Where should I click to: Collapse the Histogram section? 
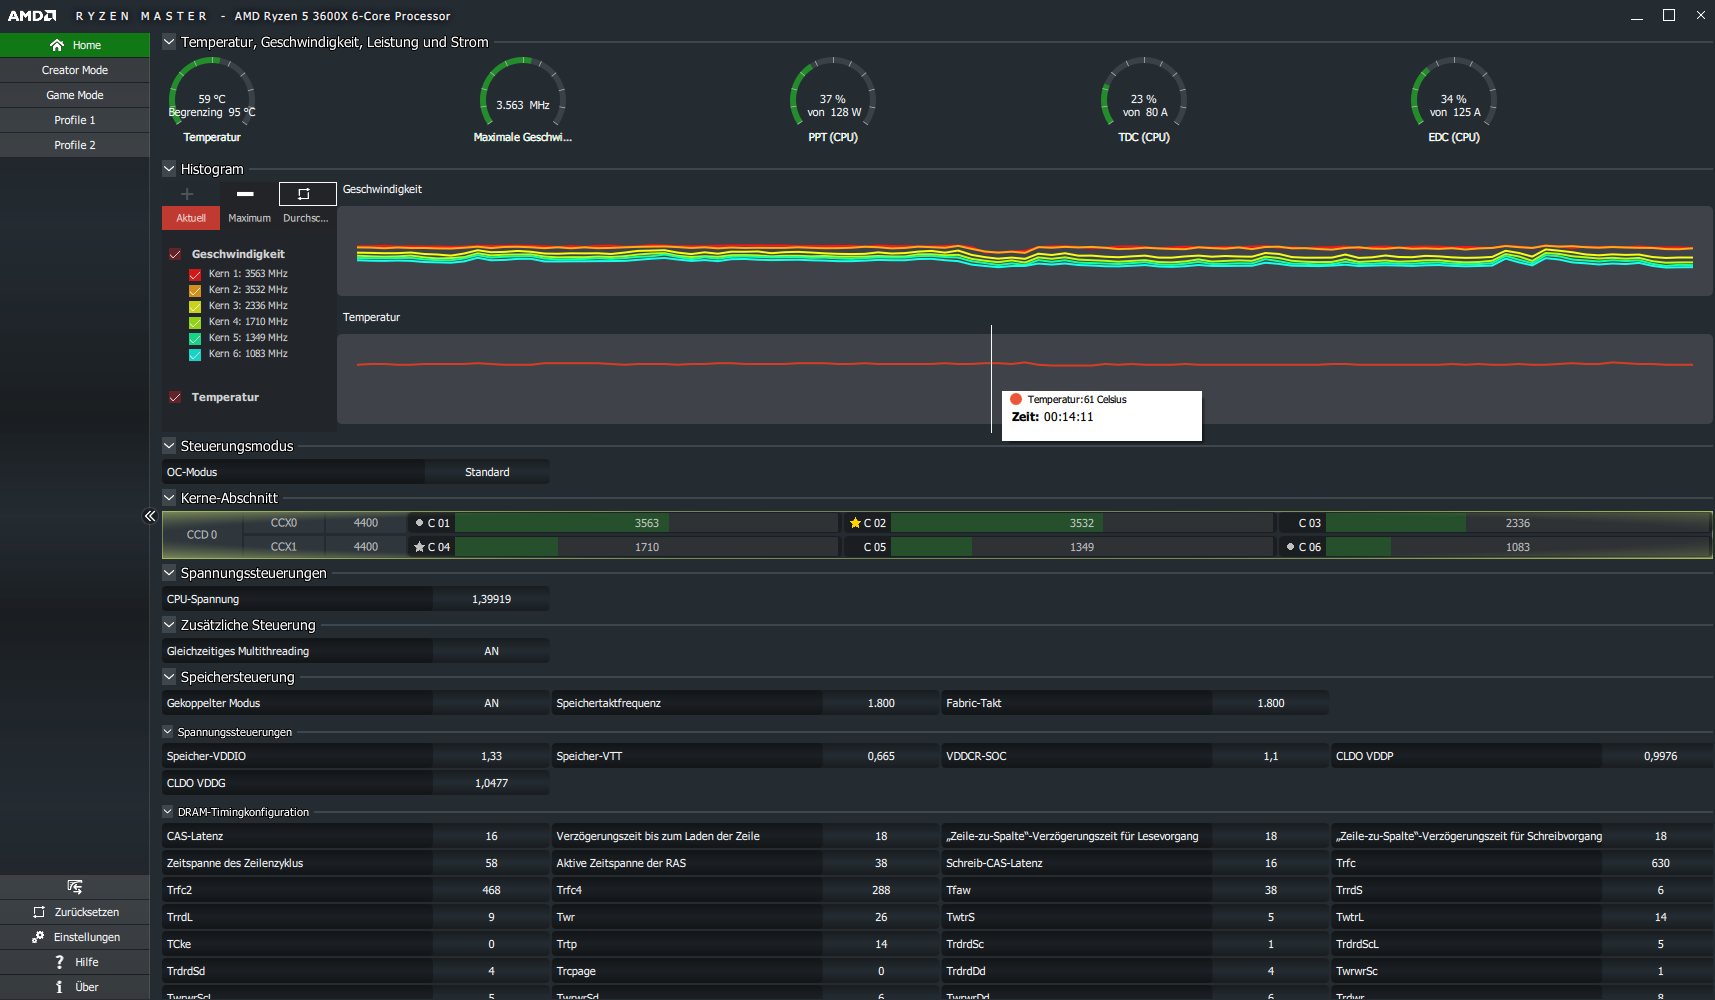169,169
